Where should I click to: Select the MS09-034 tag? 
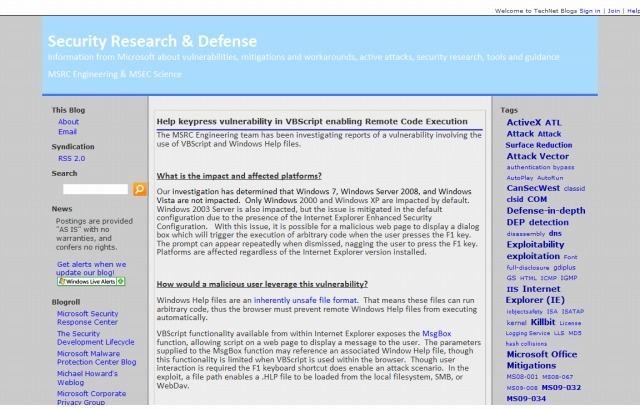pyautogui.click(x=526, y=399)
